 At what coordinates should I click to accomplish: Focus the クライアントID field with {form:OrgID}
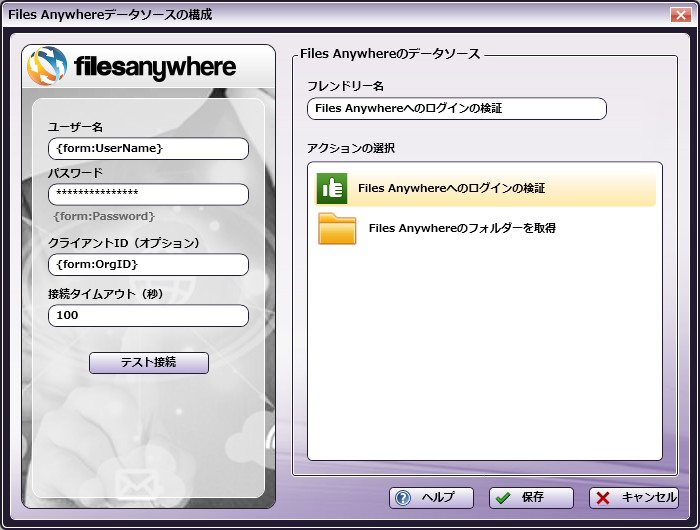[148, 265]
